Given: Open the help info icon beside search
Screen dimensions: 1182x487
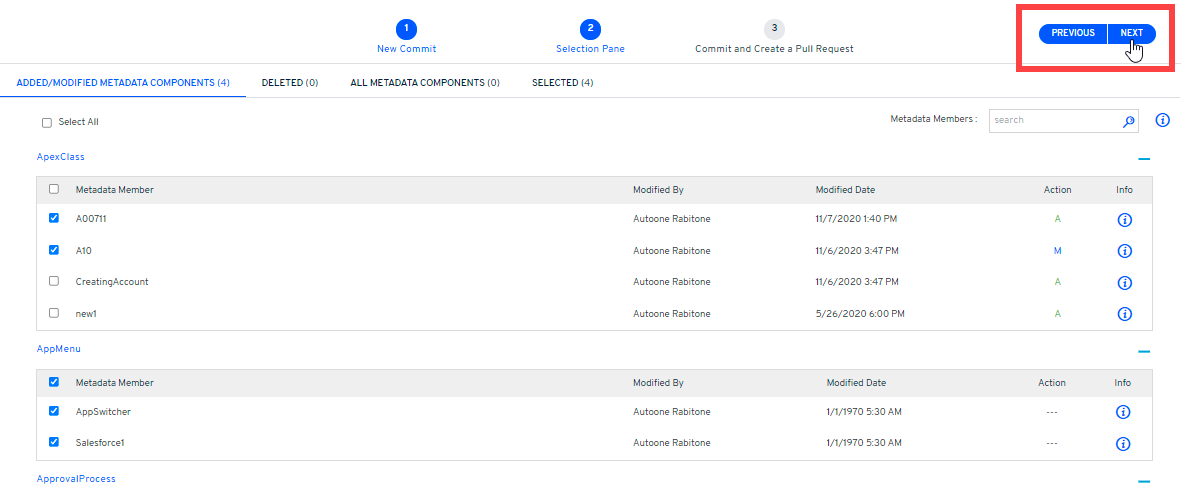Looking at the screenshot, I should tap(1162, 120).
